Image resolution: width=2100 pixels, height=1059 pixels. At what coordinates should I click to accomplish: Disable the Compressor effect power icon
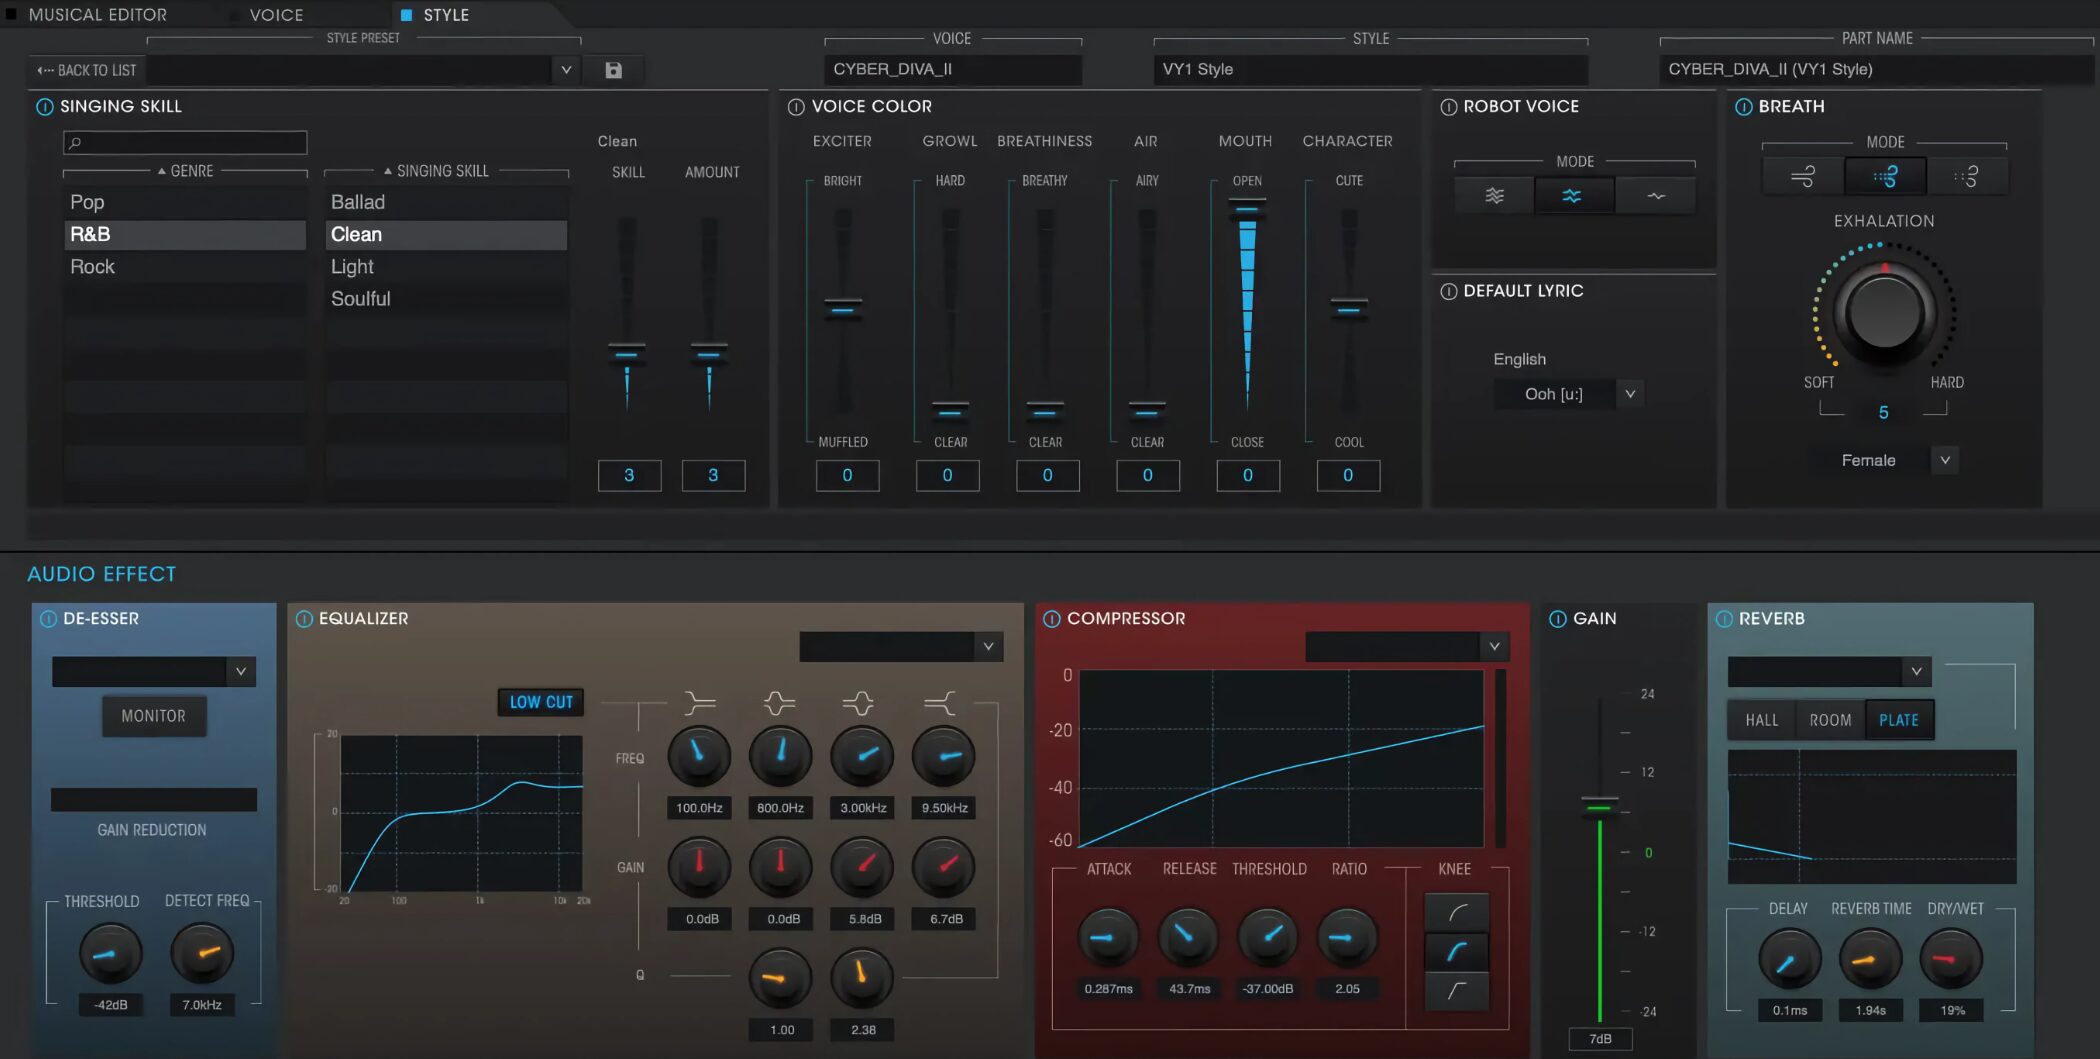coord(1052,619)
